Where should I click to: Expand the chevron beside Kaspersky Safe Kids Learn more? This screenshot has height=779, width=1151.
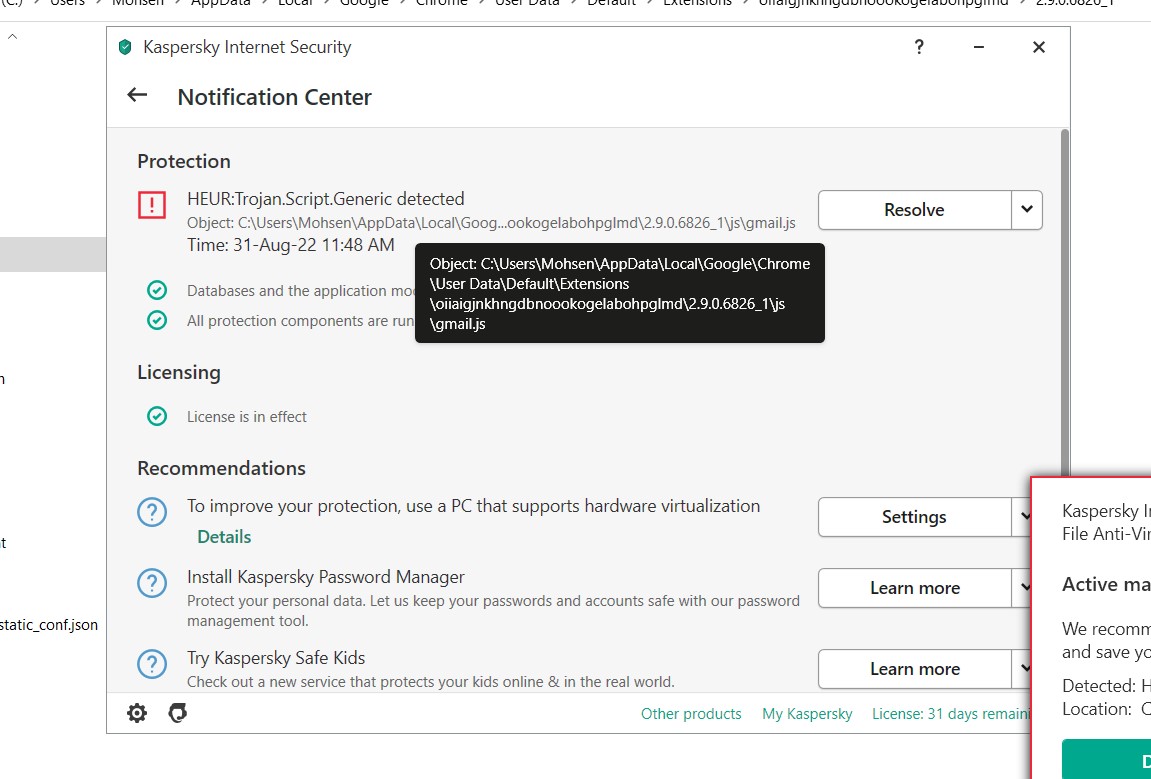click(1029, 668)
